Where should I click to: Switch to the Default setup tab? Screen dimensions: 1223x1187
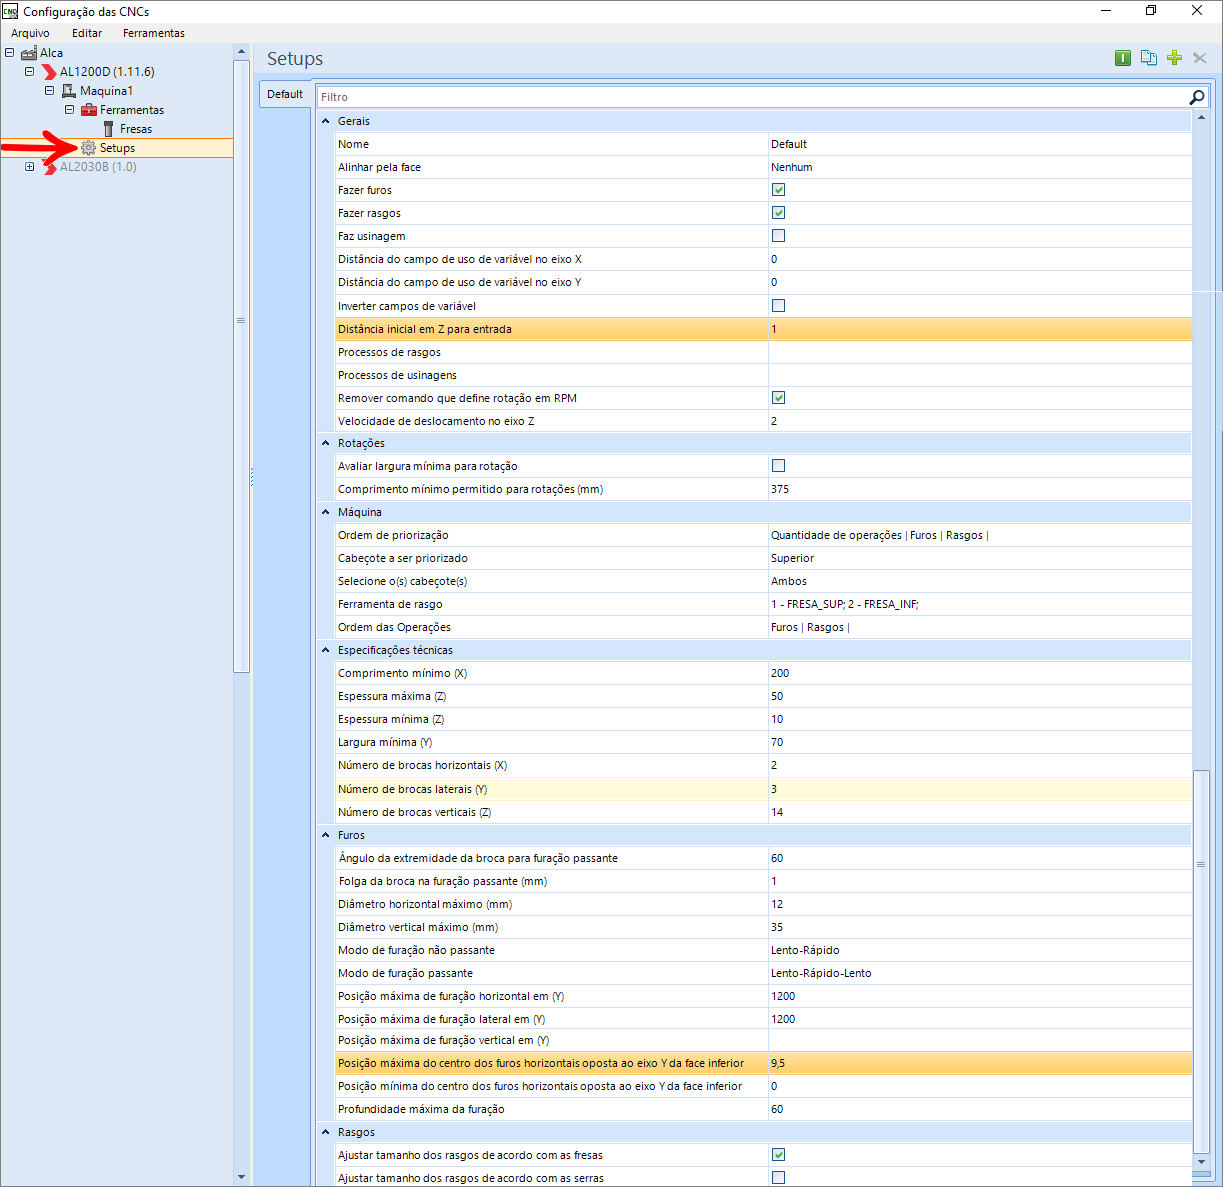tap(285, 94)
